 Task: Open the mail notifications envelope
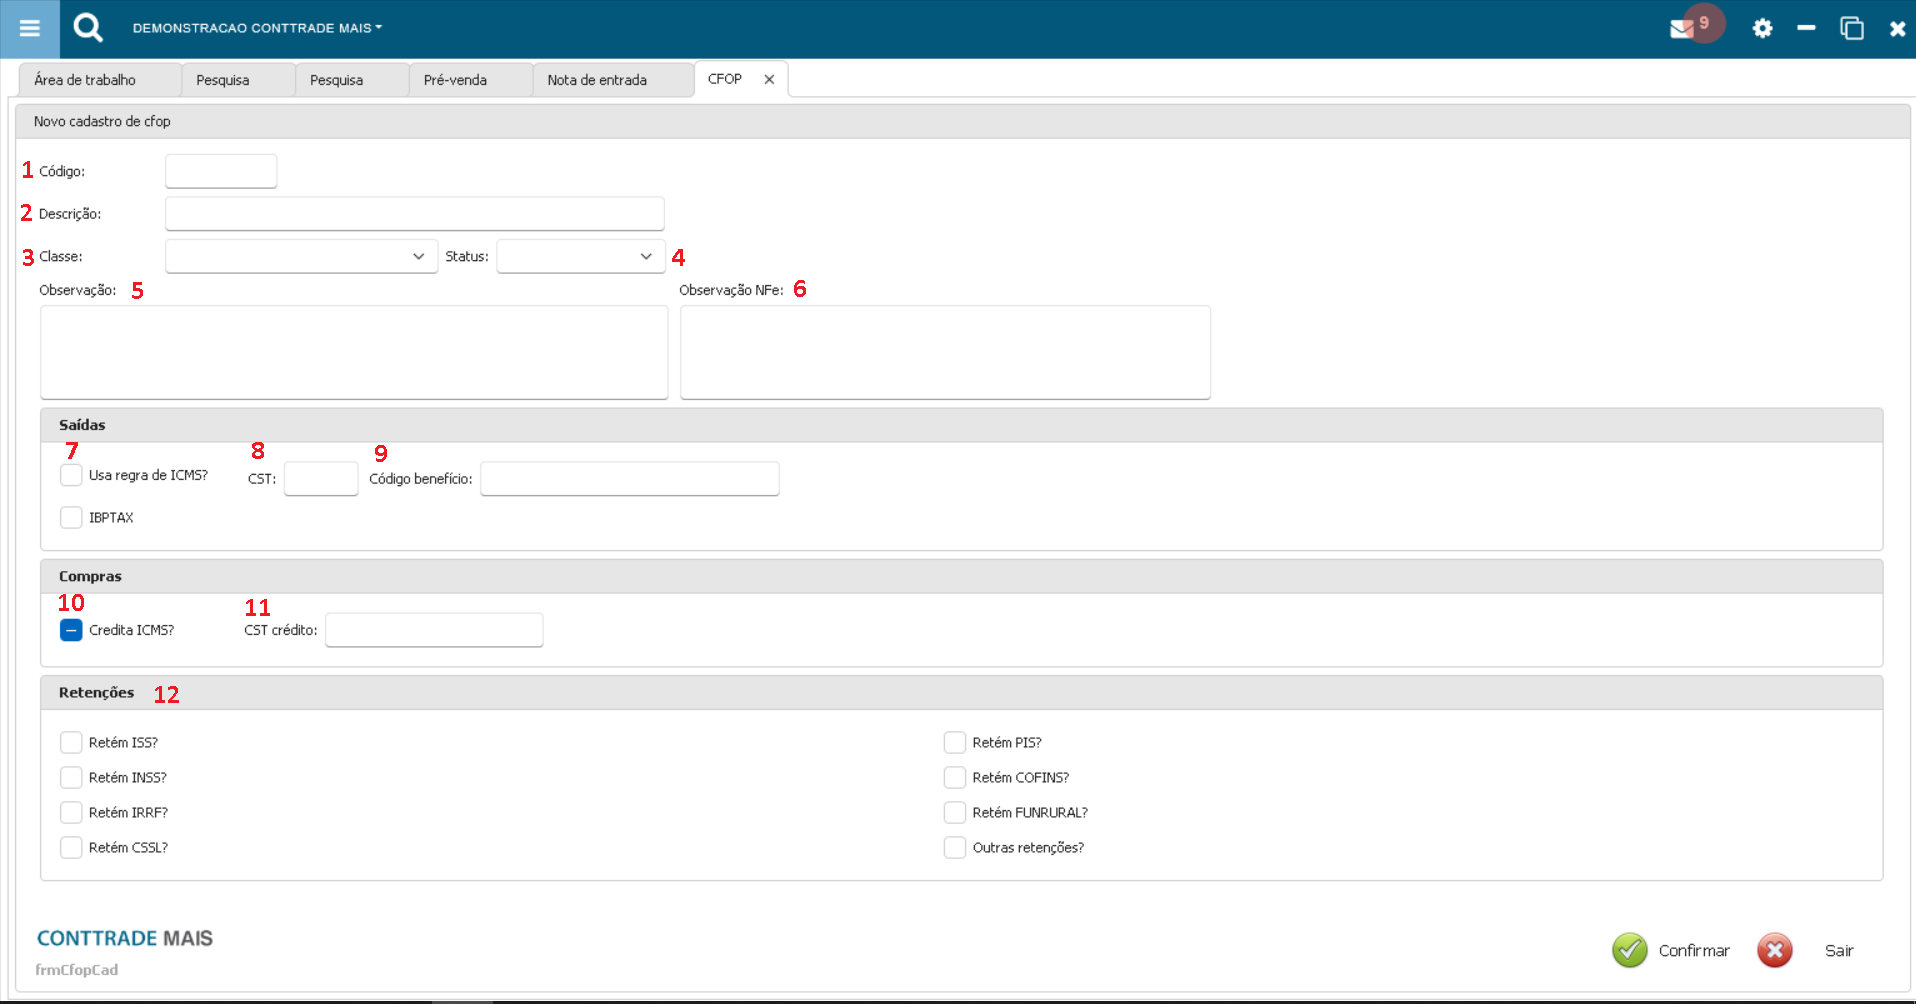pyautogui.click(x=1682, y=29)
